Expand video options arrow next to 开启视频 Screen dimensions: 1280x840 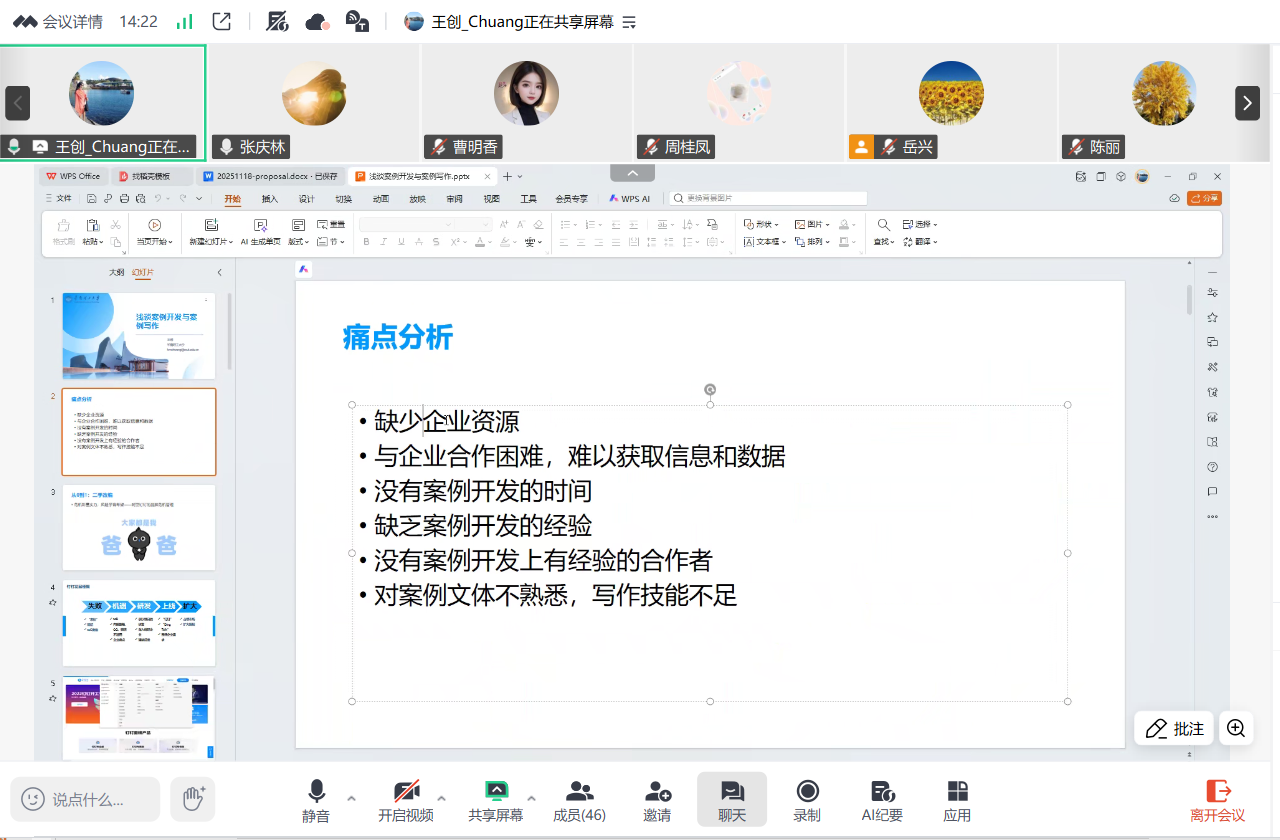(441, 798)
